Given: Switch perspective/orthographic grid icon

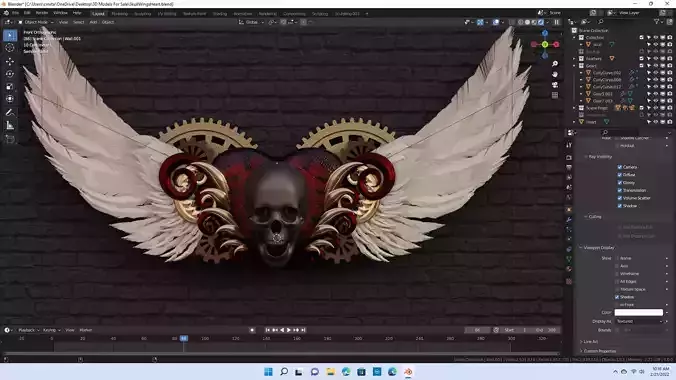Looking at the screenshot, I should 555,95.
